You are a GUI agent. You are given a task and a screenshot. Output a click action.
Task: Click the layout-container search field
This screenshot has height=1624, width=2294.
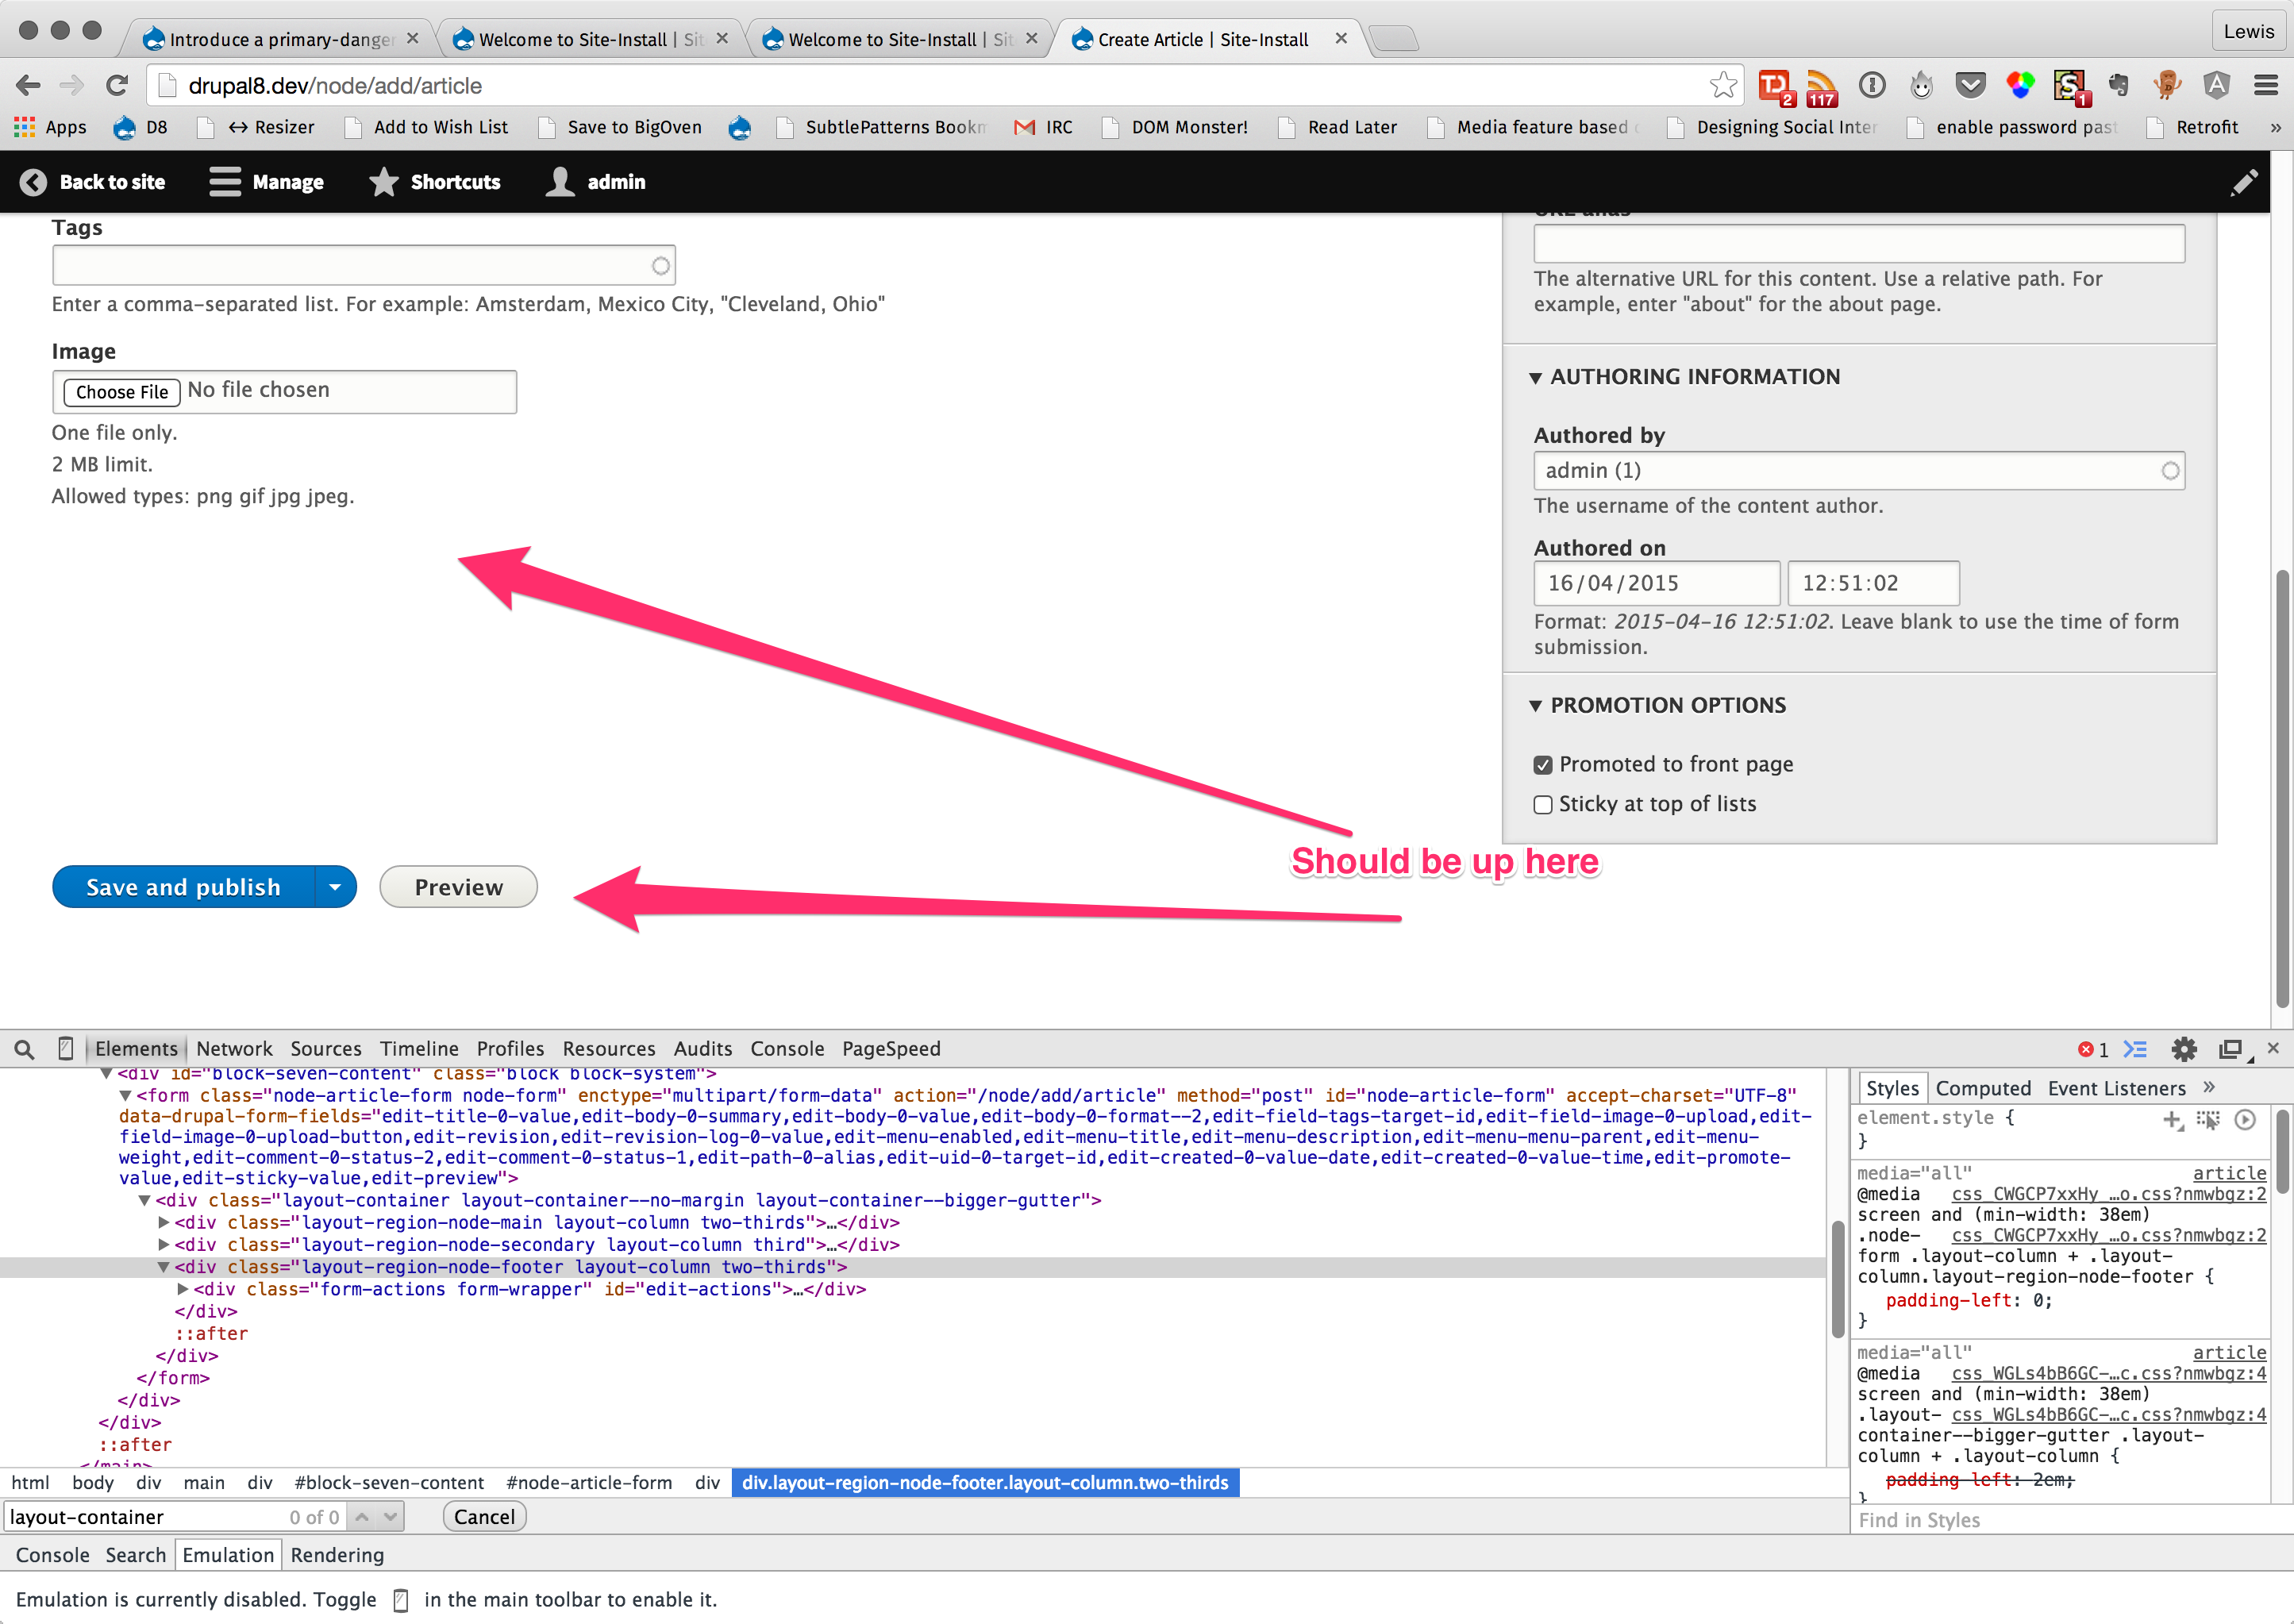tap(140, 1516)
